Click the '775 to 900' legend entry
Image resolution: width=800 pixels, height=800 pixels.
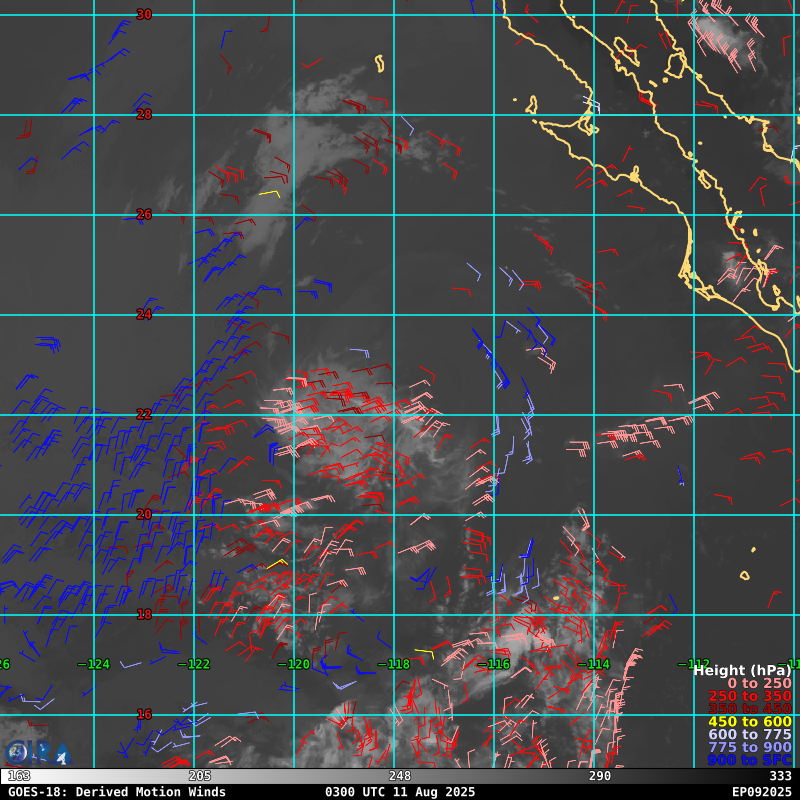click(750, 747)
